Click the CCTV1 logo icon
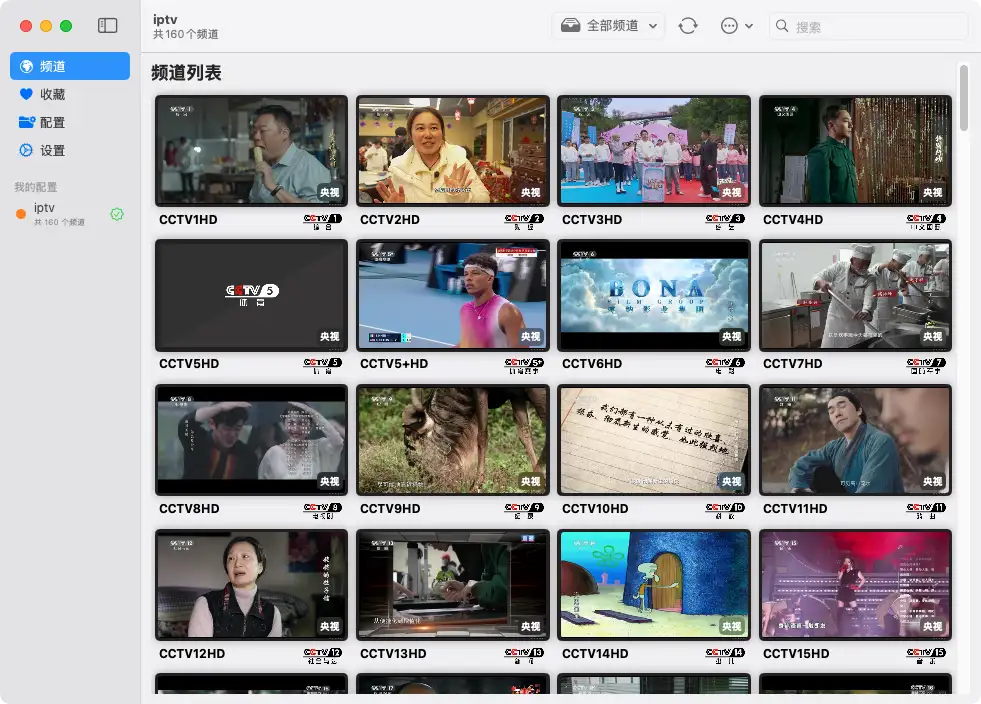The width and height of the screenshot is (981, 704). 323,222
